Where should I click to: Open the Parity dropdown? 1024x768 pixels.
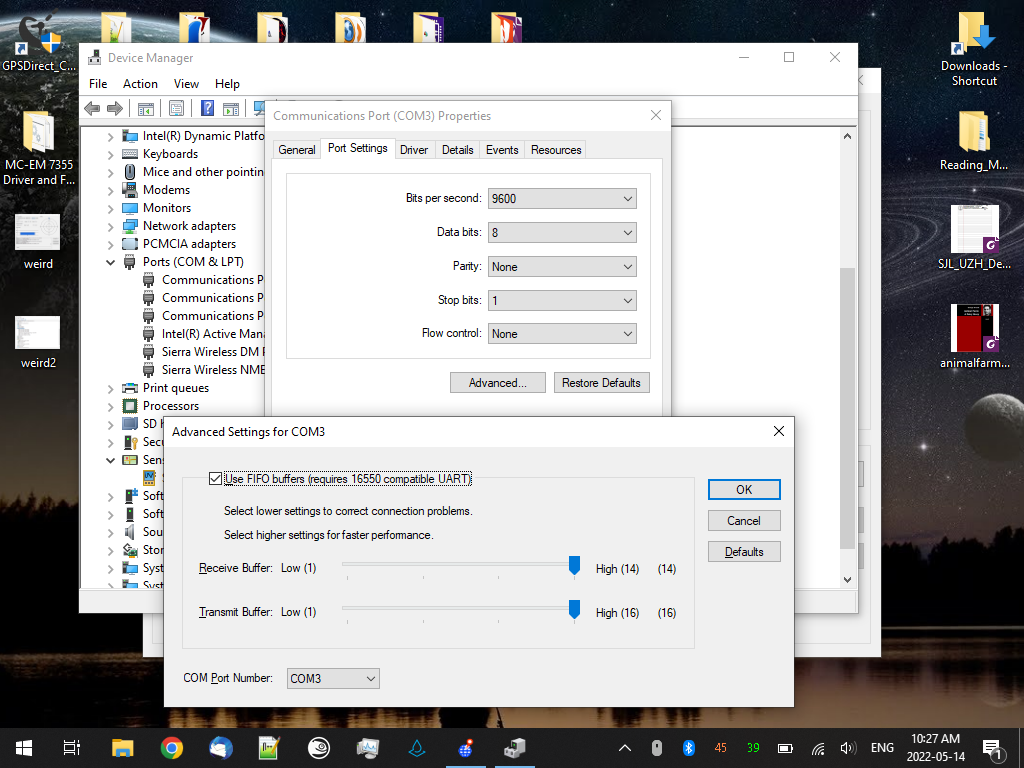562,266
